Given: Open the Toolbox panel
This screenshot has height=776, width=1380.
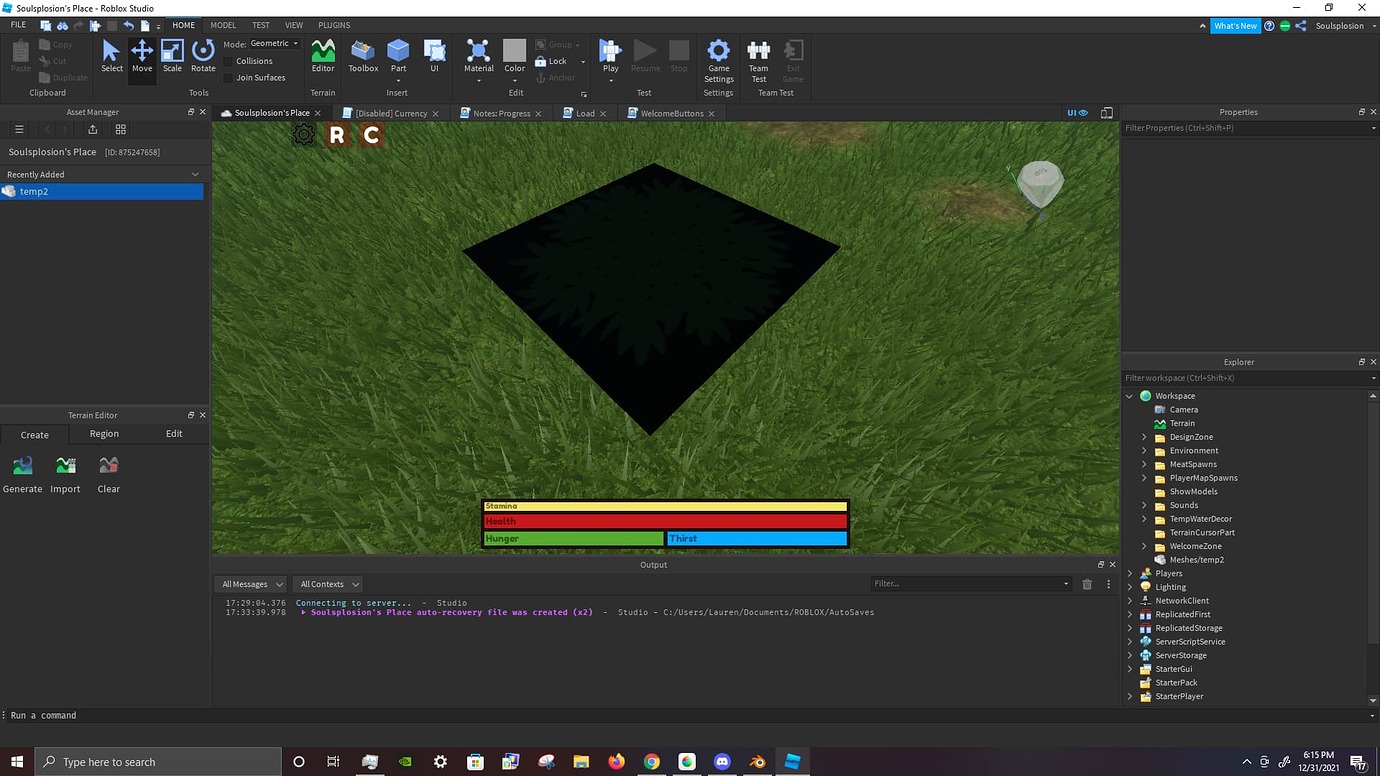Looking at the screenshot, I should [362, 55].
